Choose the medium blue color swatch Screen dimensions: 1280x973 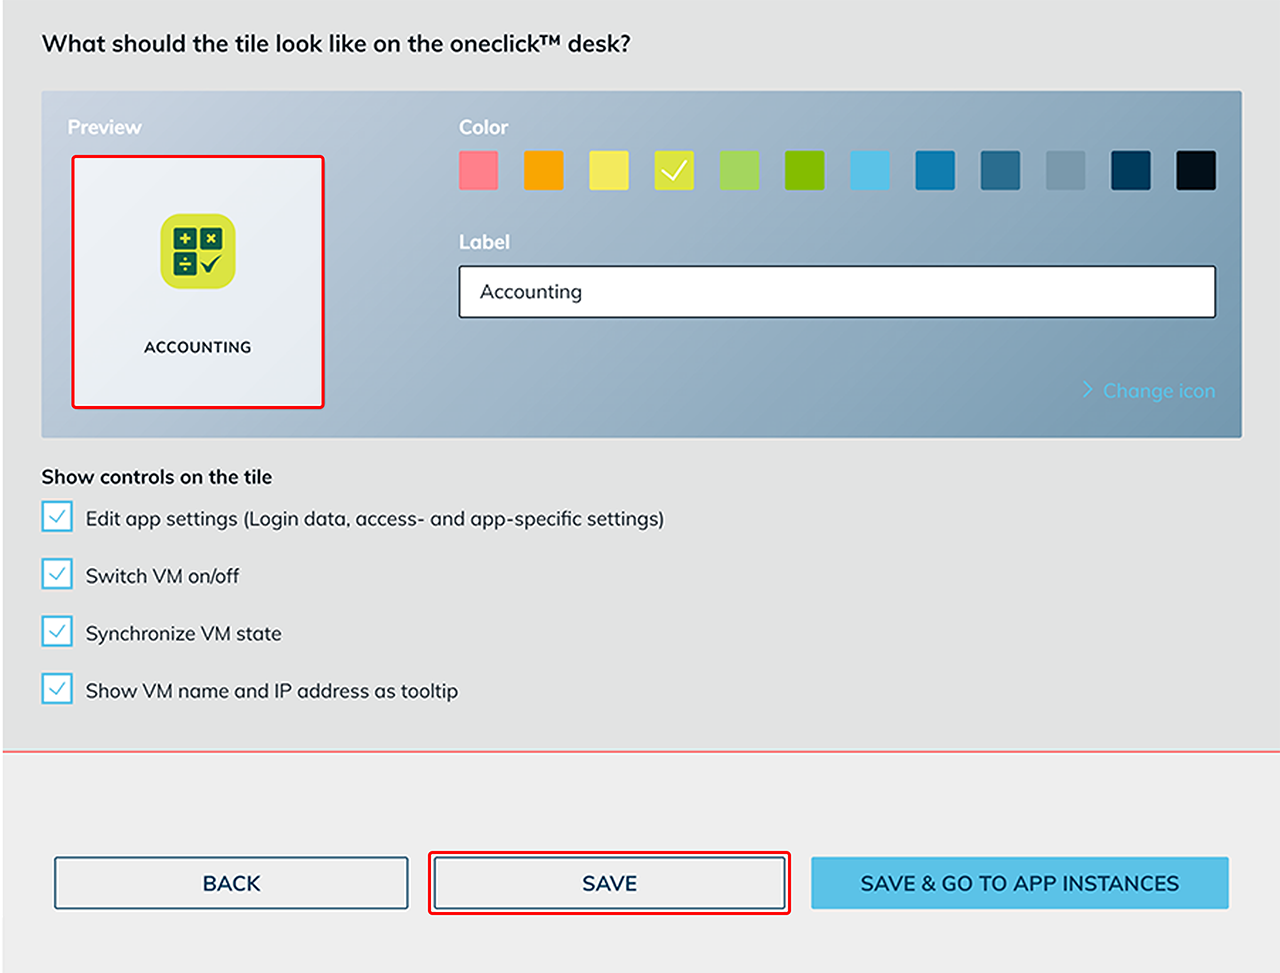(x=935, y=170)
